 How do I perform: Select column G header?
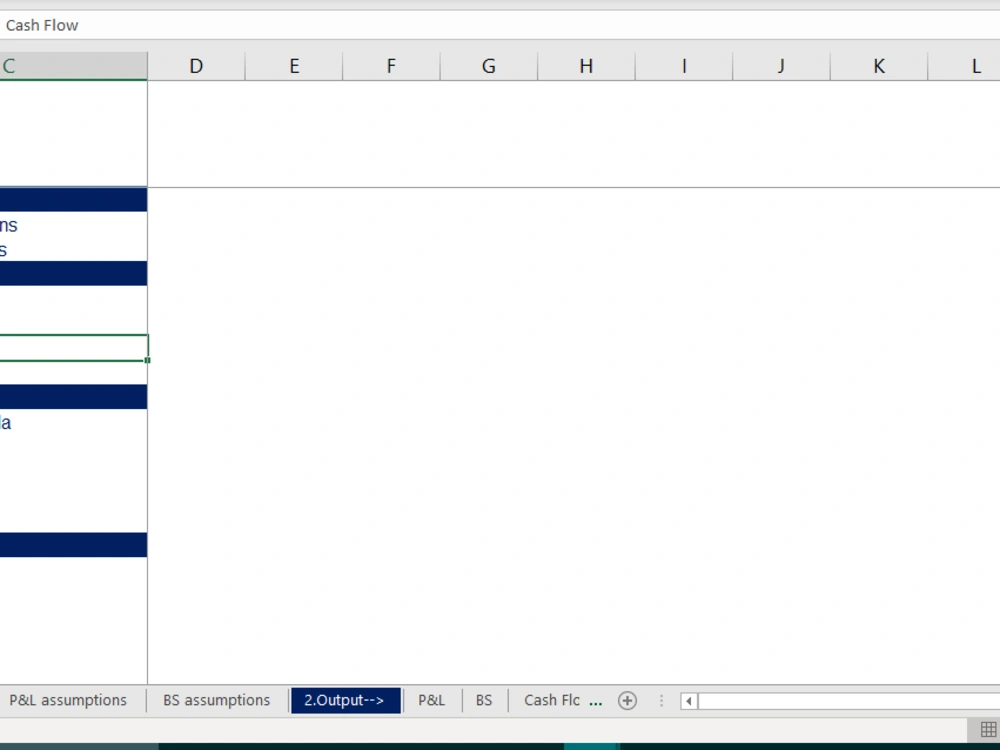(489, 66)
